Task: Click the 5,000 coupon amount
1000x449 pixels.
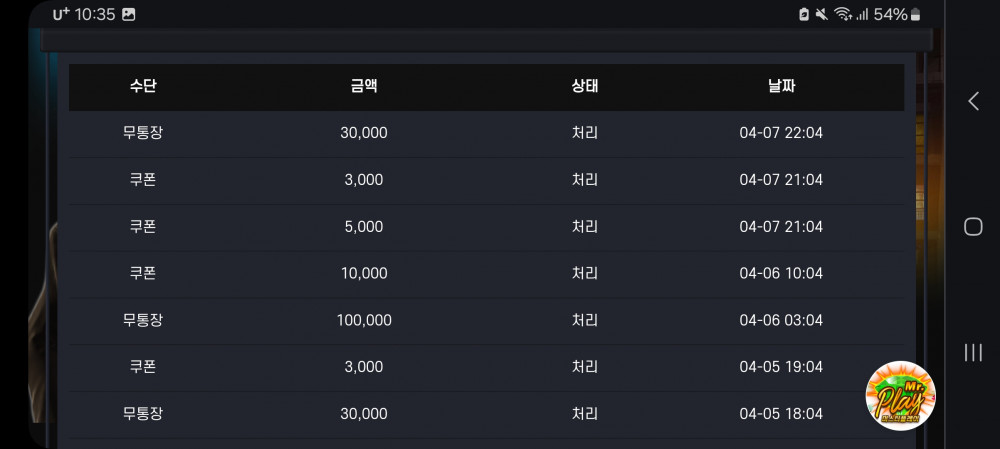Action: tap(364, 227)
